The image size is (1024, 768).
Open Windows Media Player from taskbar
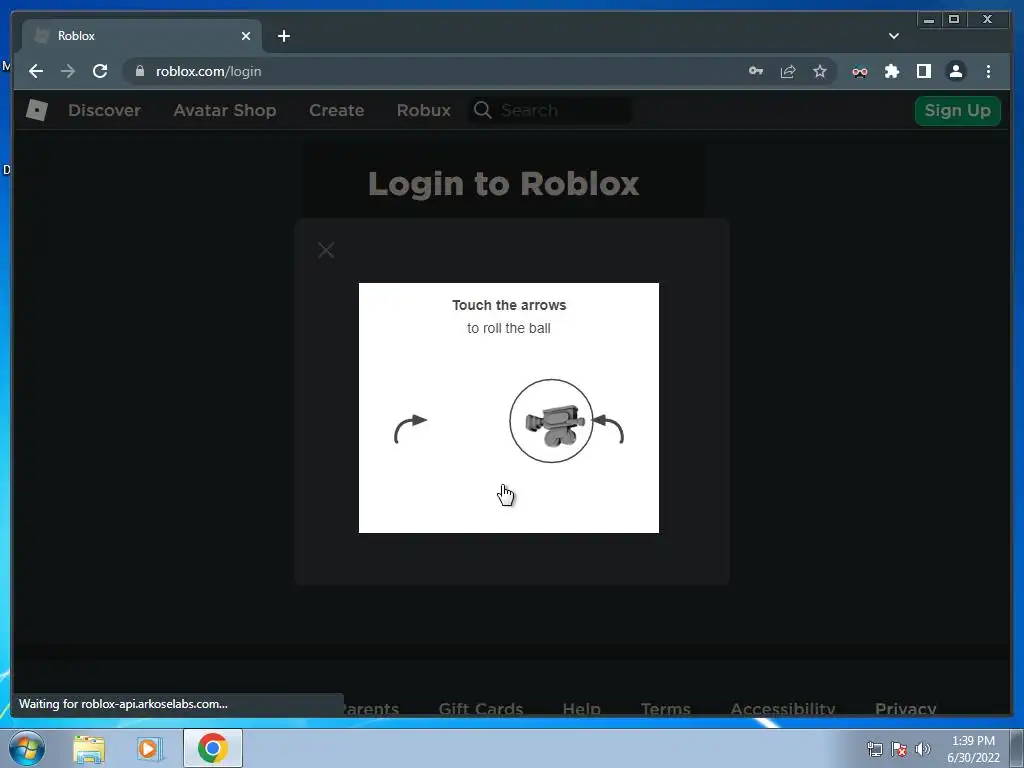tap(150, 749)
